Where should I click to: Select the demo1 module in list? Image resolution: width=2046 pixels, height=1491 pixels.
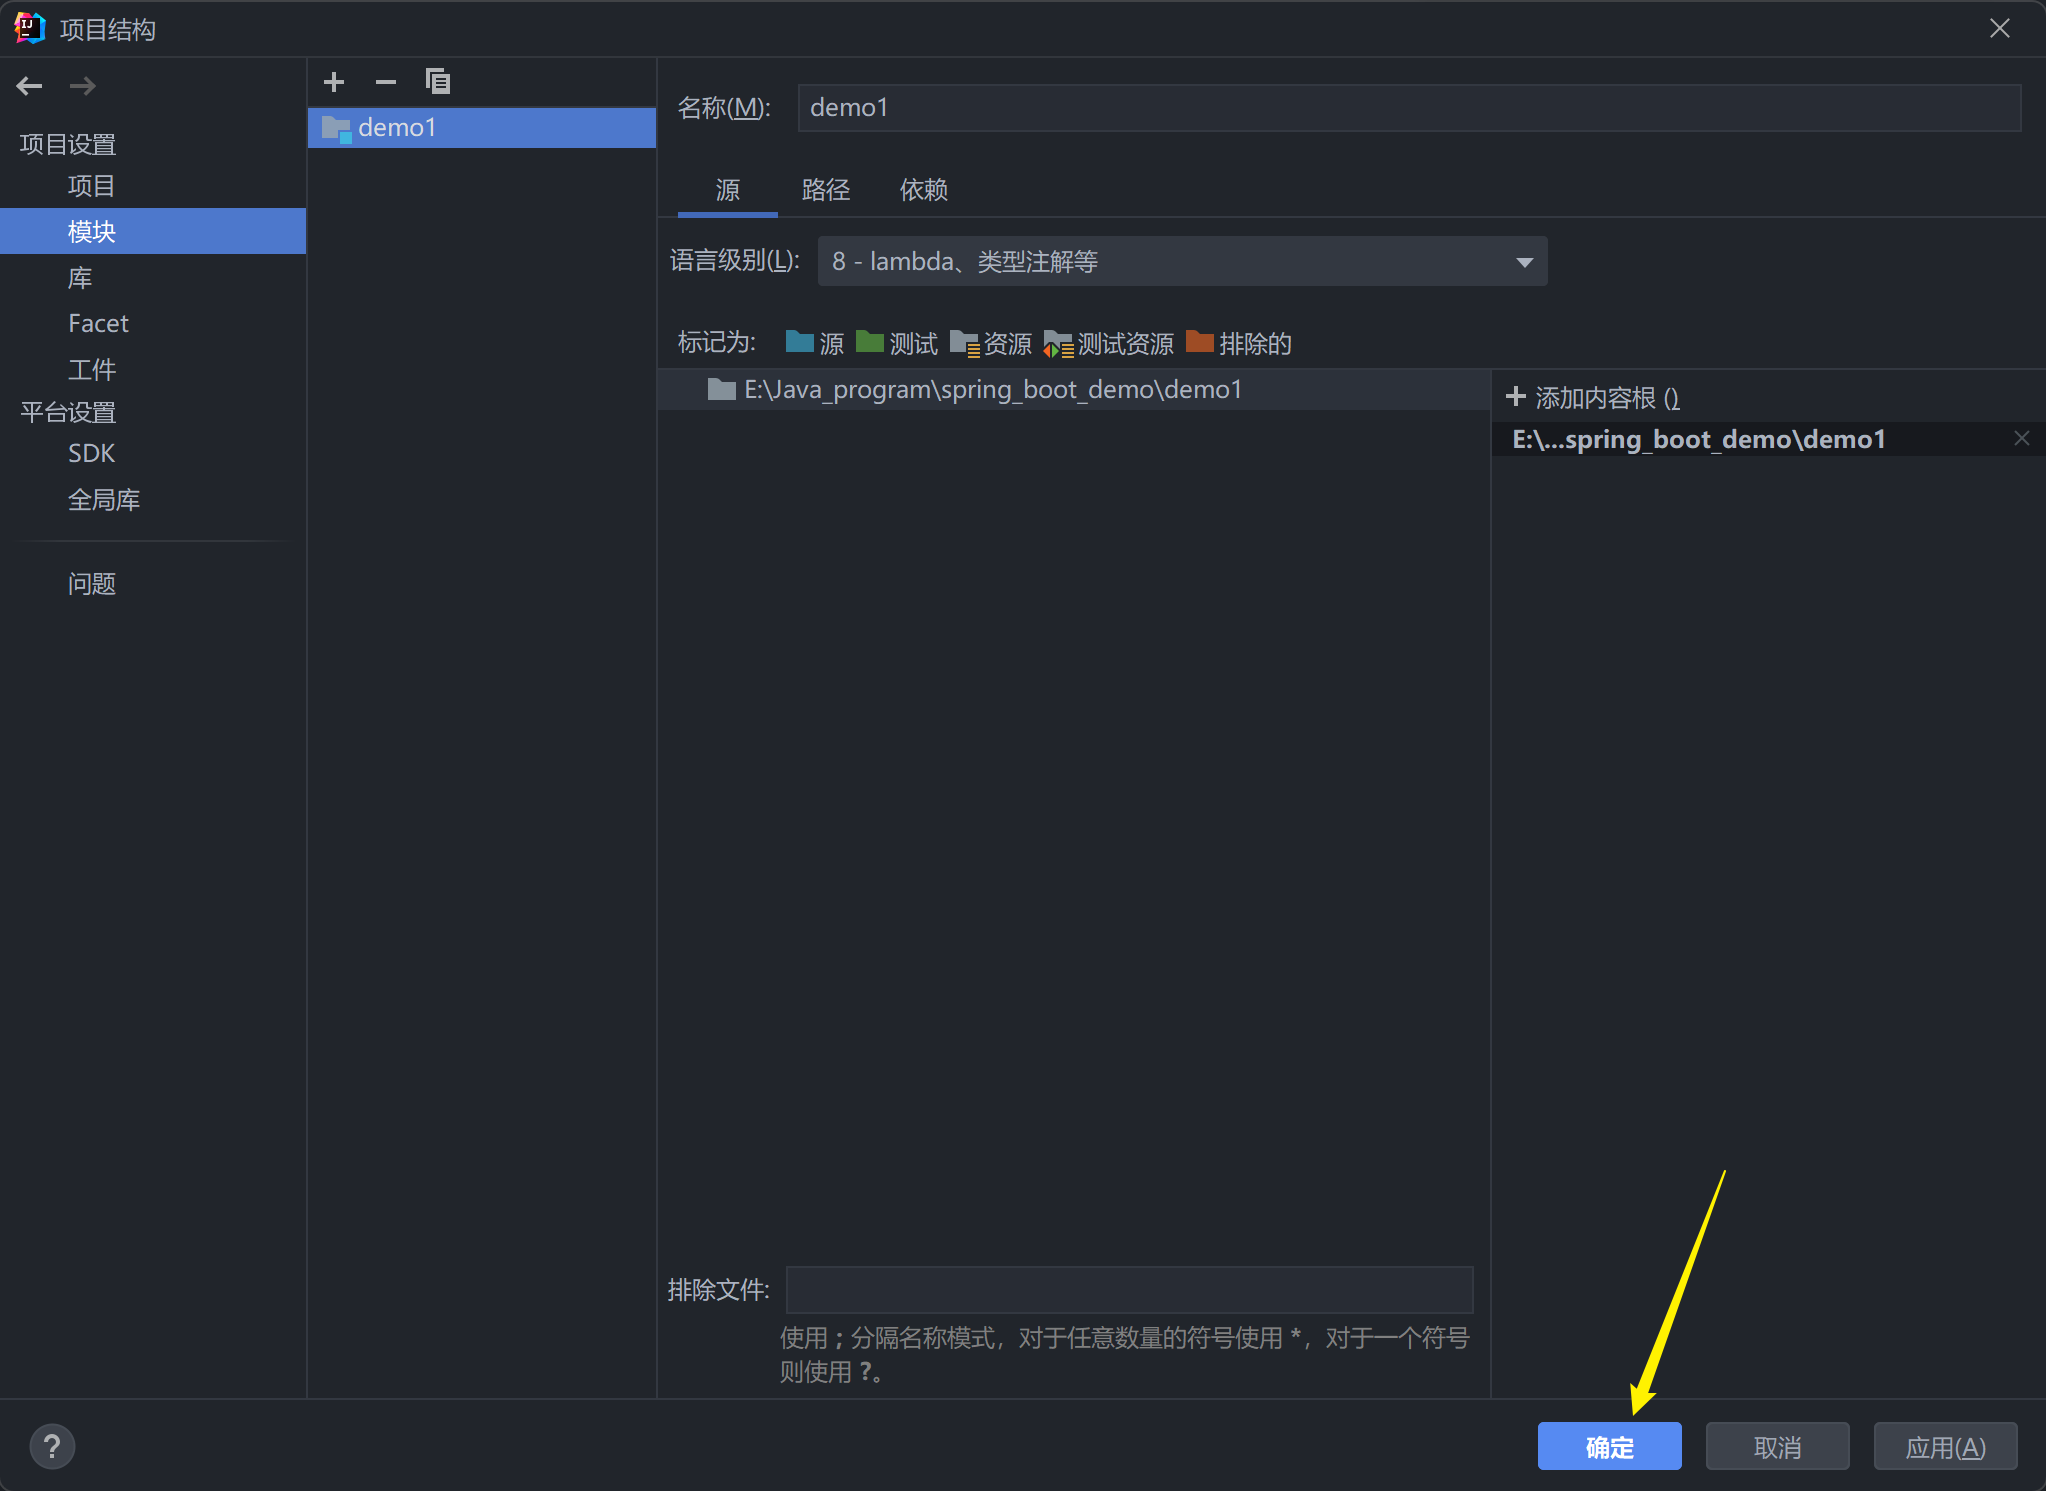(482, 128)
